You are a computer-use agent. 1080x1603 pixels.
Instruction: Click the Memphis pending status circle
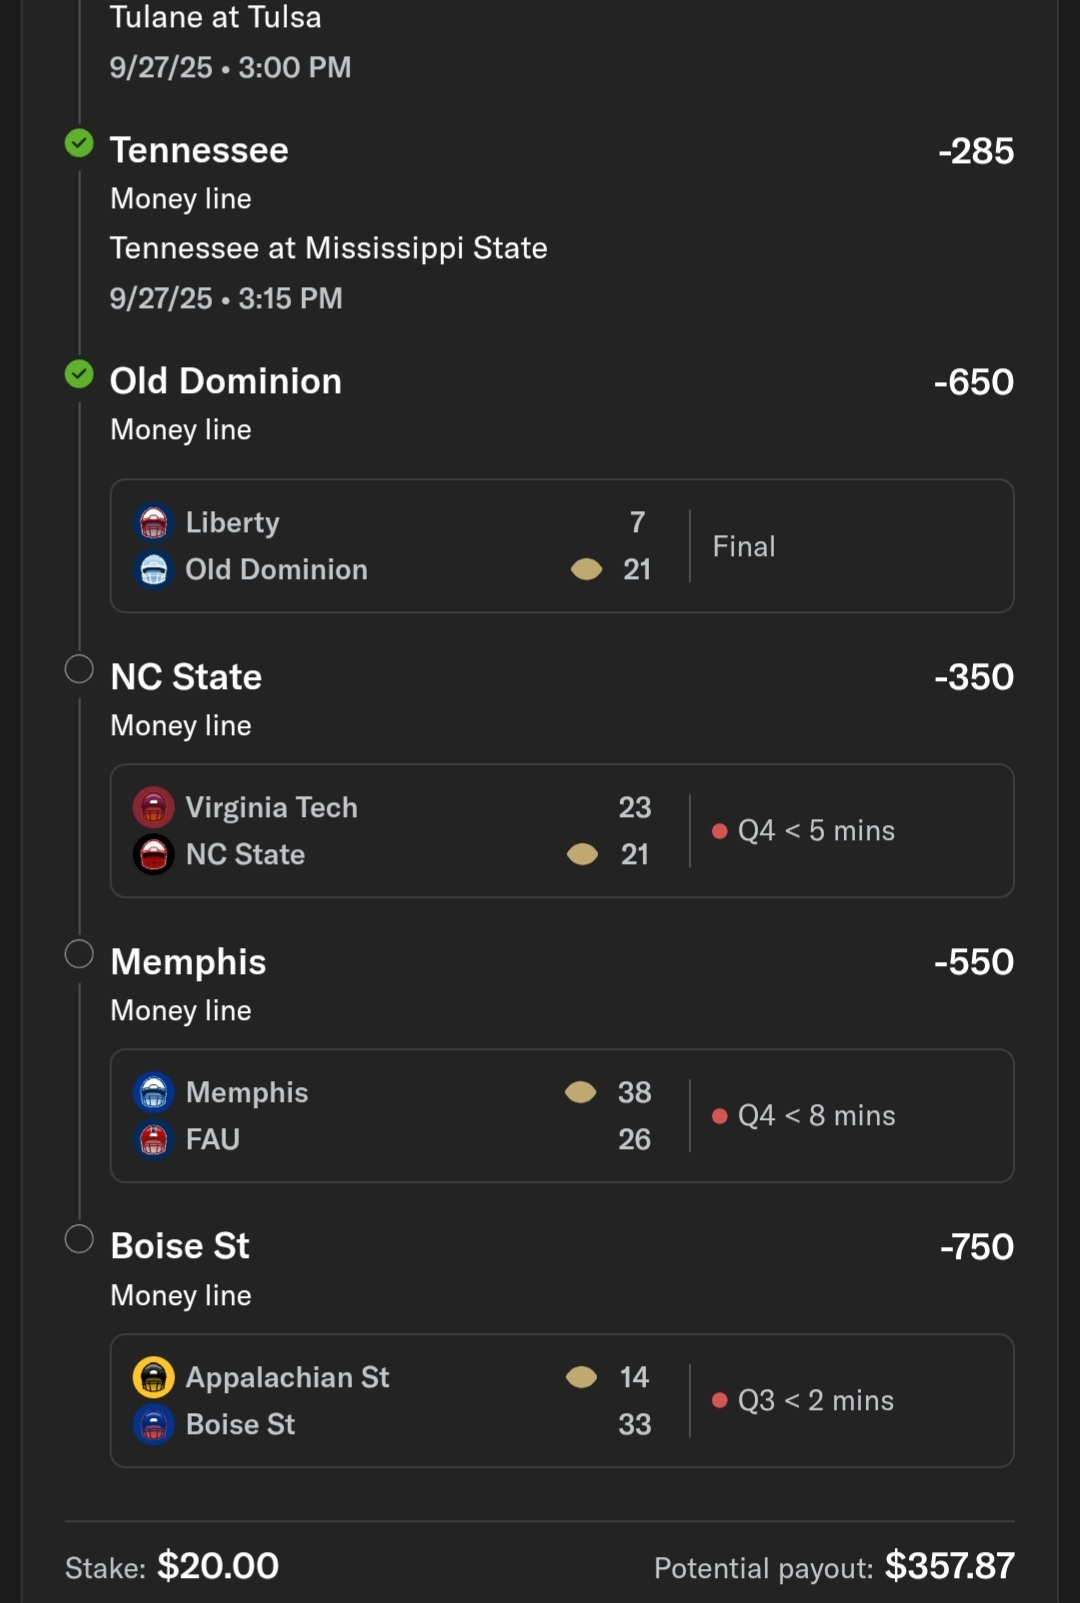click(79, 954)
